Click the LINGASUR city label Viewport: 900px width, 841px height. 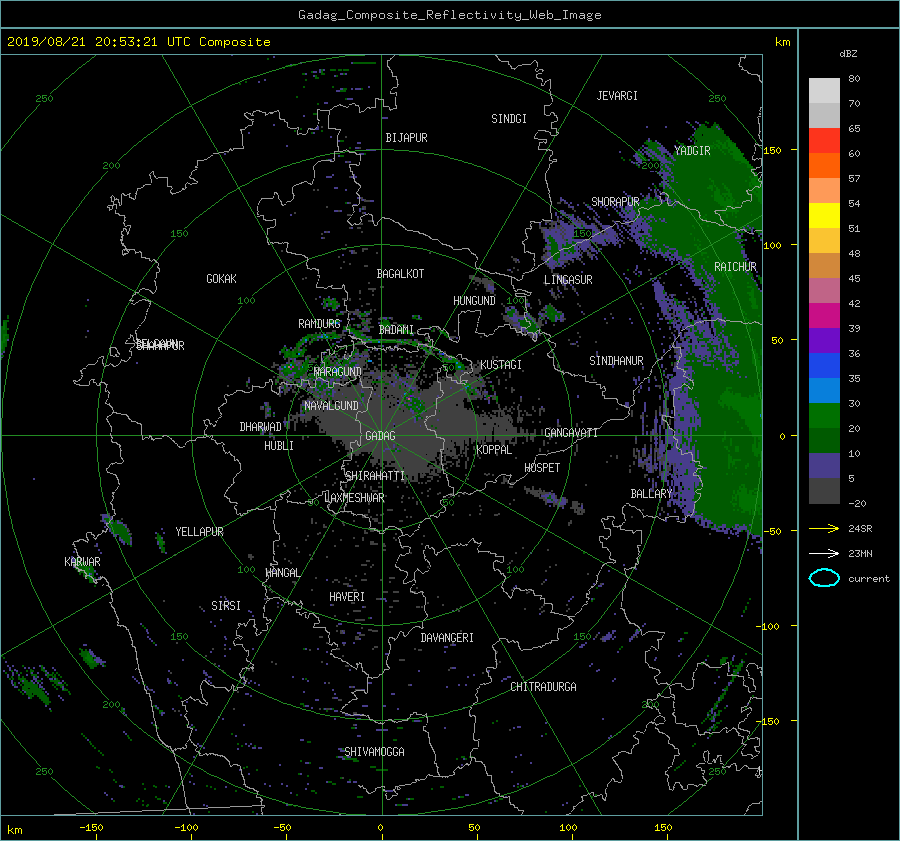tap(568, 280)
